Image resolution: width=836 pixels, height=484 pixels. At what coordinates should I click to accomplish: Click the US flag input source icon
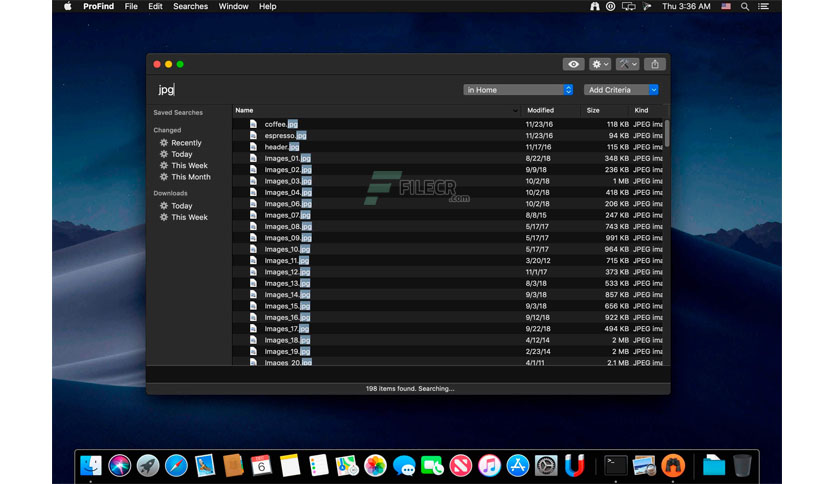coord(726,6)
